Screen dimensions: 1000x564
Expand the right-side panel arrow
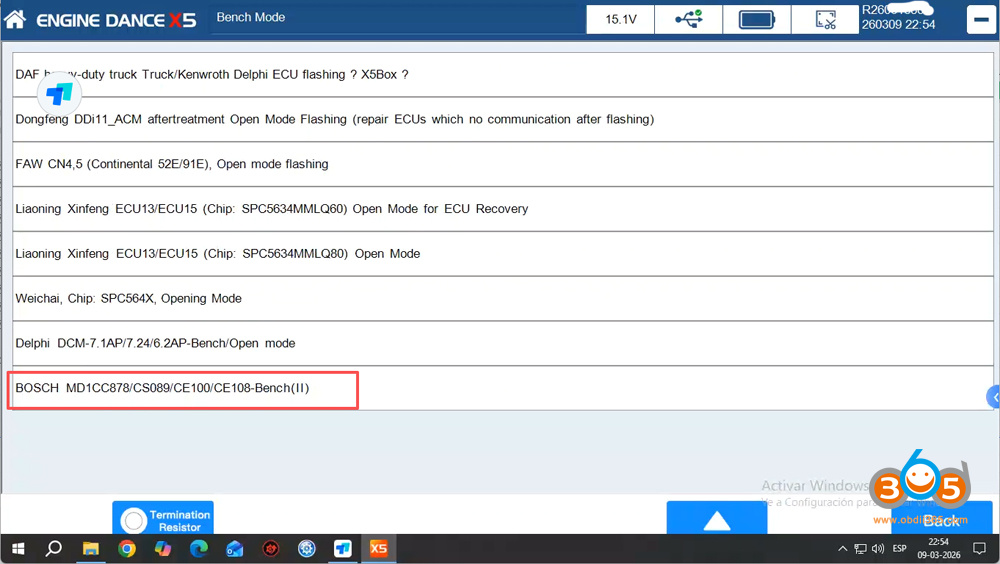click(x=993, y=397)
